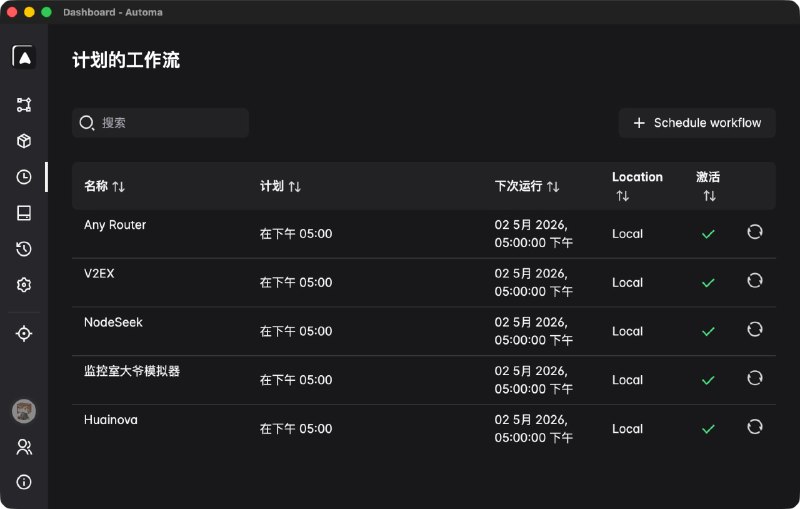Click the 计划的工作流 page heading

click(126, 60)
